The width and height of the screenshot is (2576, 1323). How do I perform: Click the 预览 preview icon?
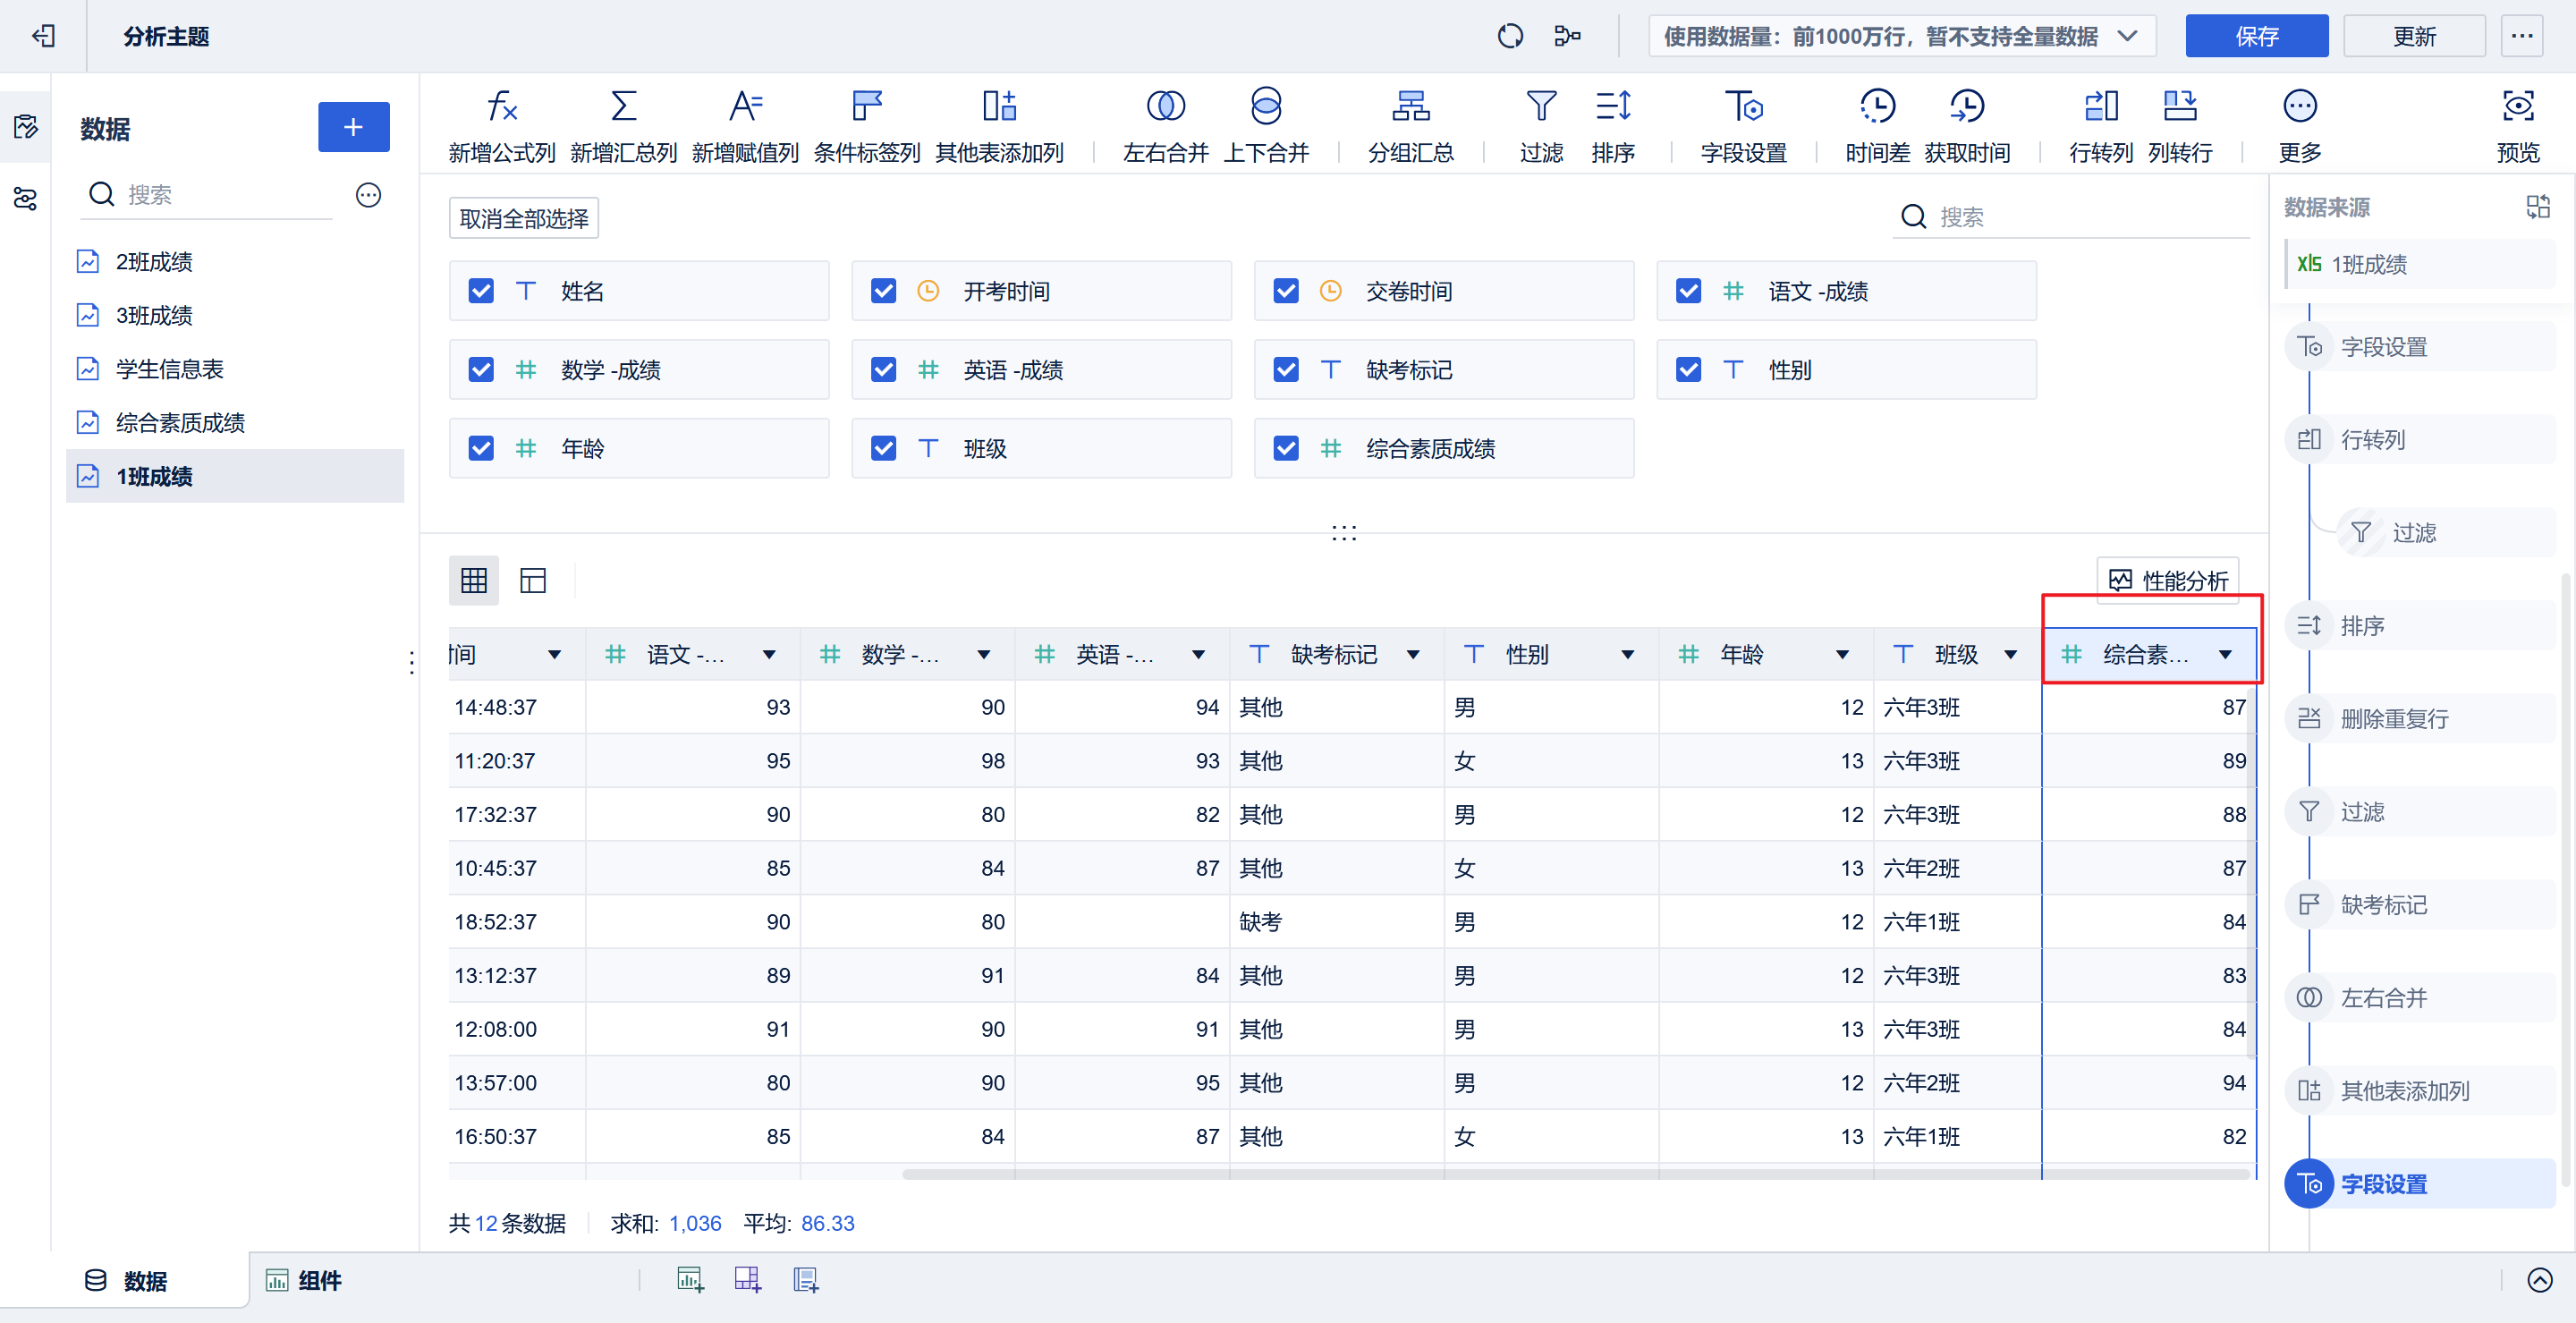(x=2517, y=106)
